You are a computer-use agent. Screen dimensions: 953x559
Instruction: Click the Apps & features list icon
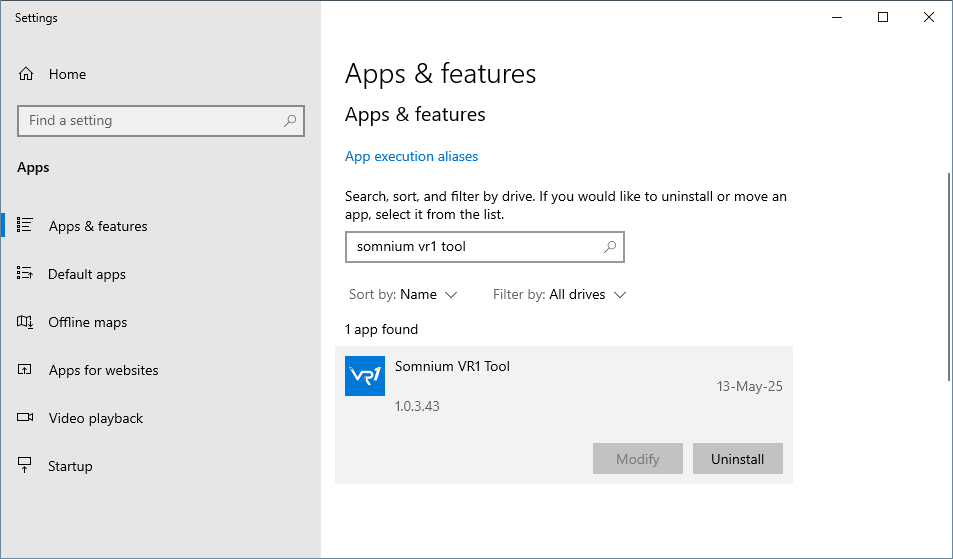(24, 225)
